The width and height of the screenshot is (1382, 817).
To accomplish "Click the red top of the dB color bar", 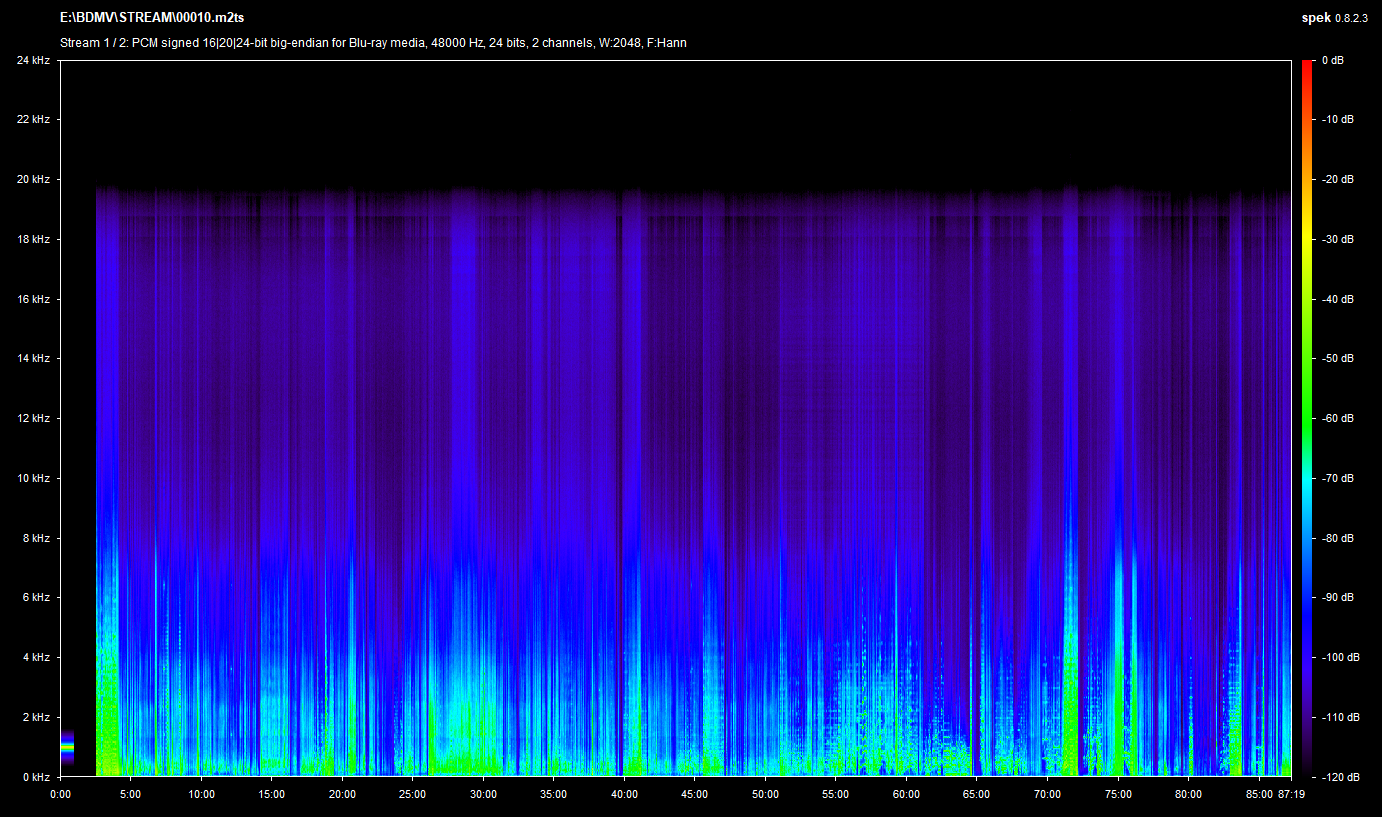I will tap(1308, 66).
